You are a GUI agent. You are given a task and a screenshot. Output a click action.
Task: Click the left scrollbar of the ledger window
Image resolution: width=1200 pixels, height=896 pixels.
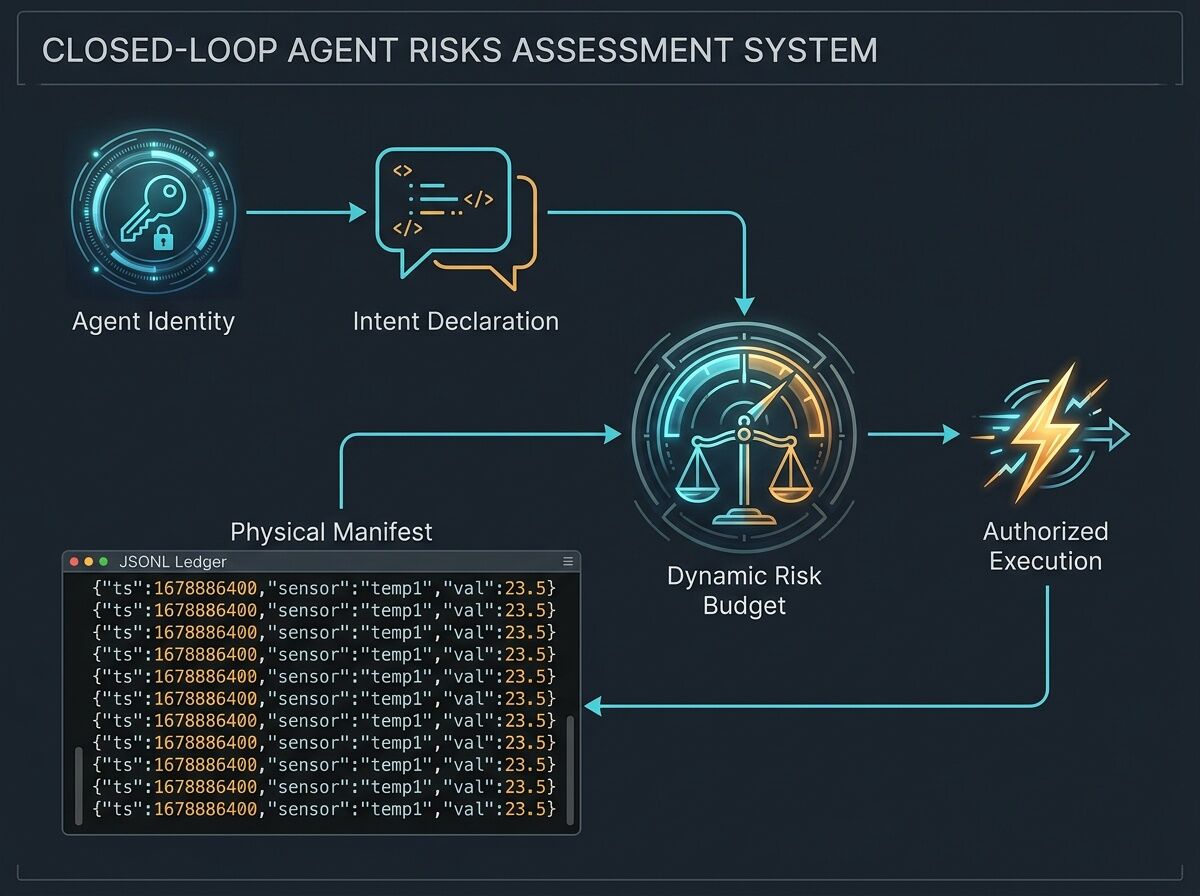click(77, 782)
